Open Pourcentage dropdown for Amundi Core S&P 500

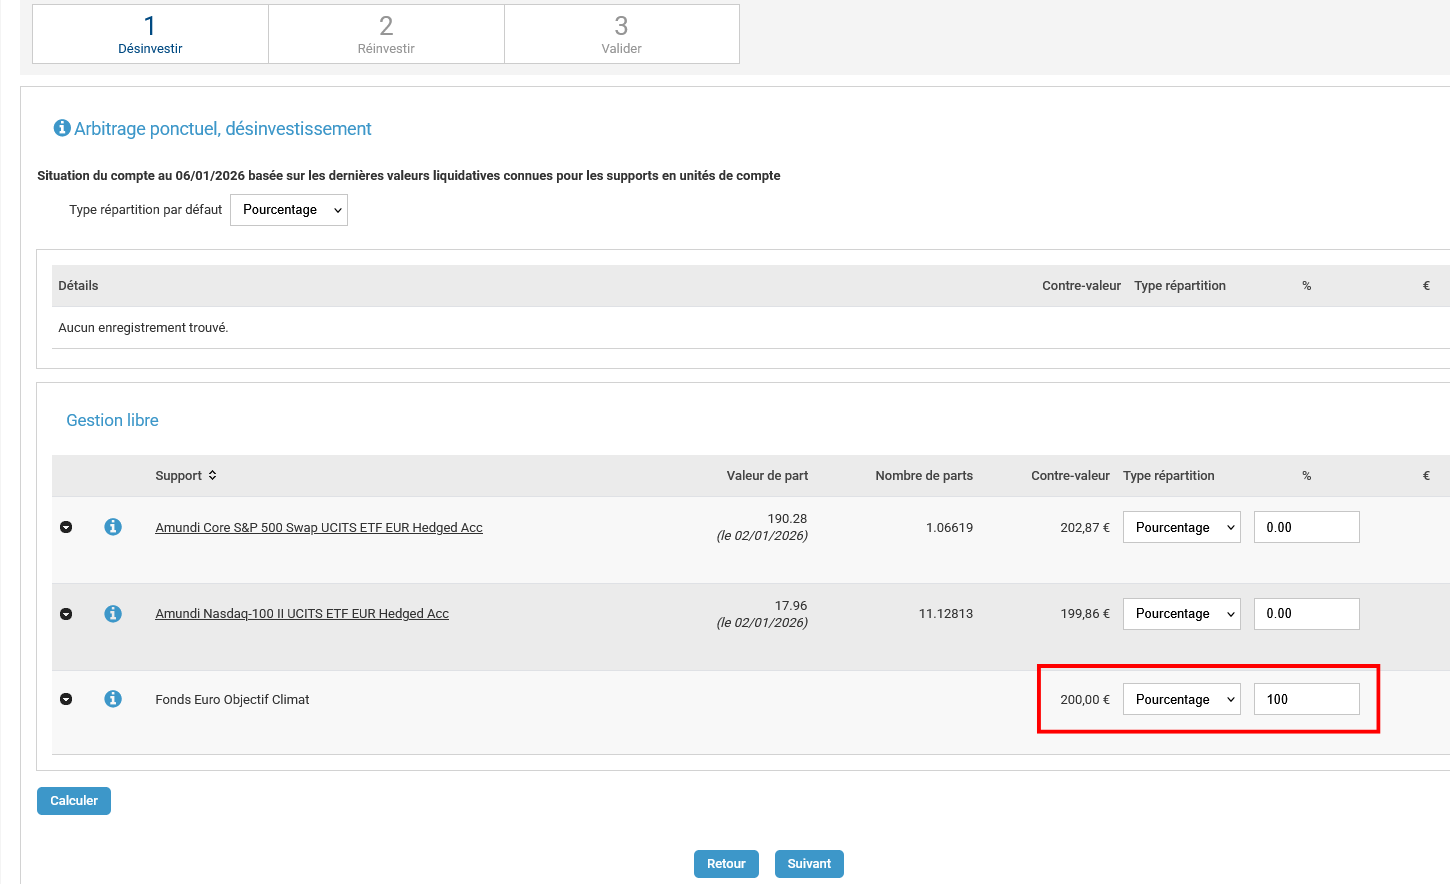[1181, 527]
